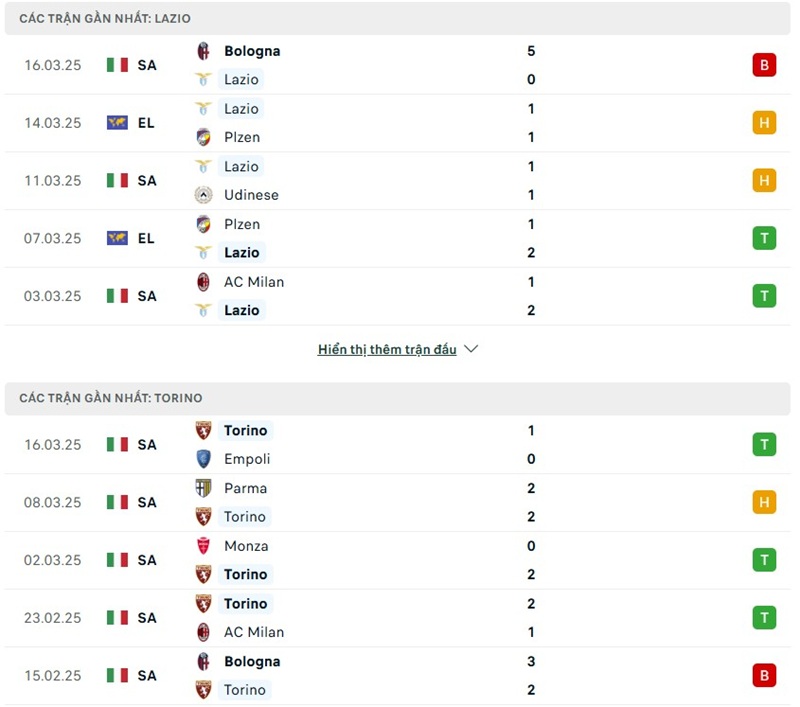Click the Plzen club badge

click(205, 137)
